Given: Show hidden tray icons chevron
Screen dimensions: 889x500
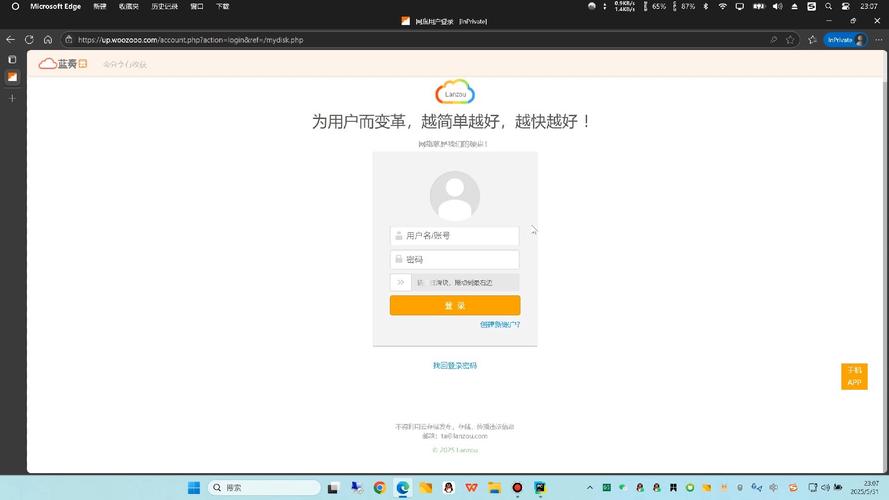Looking at the screenshot, I should pyautogui.click(x=590, y=488).
